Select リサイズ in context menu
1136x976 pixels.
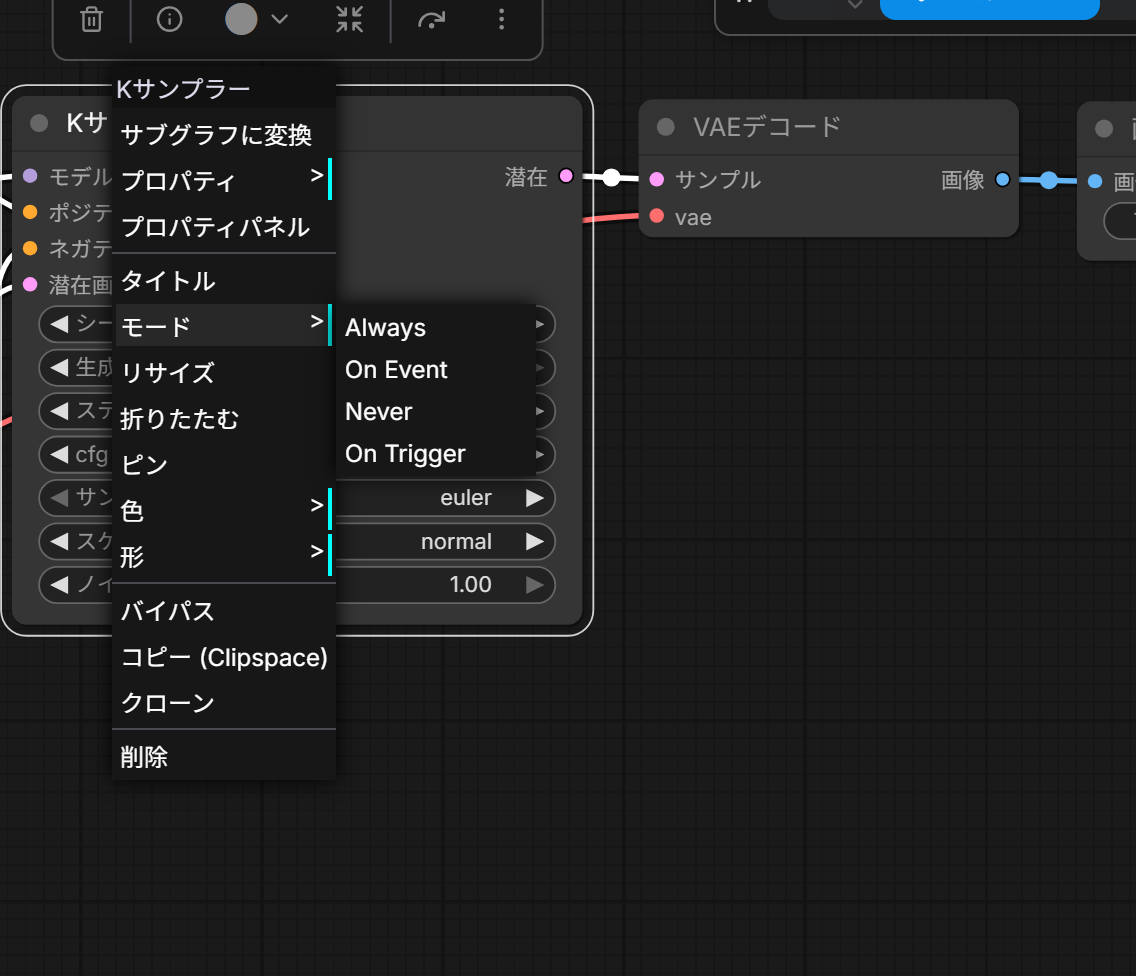point(224,372)
